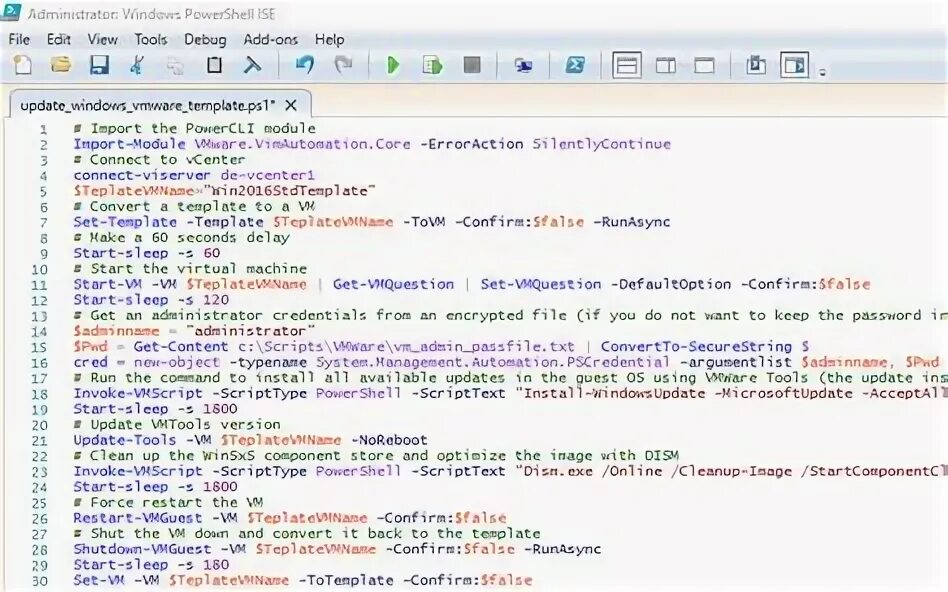The height and width of the screenshot is (592, 948).
Task: Click 'connect-viserver de-vcenter1' line
Action: coord(194,175)
